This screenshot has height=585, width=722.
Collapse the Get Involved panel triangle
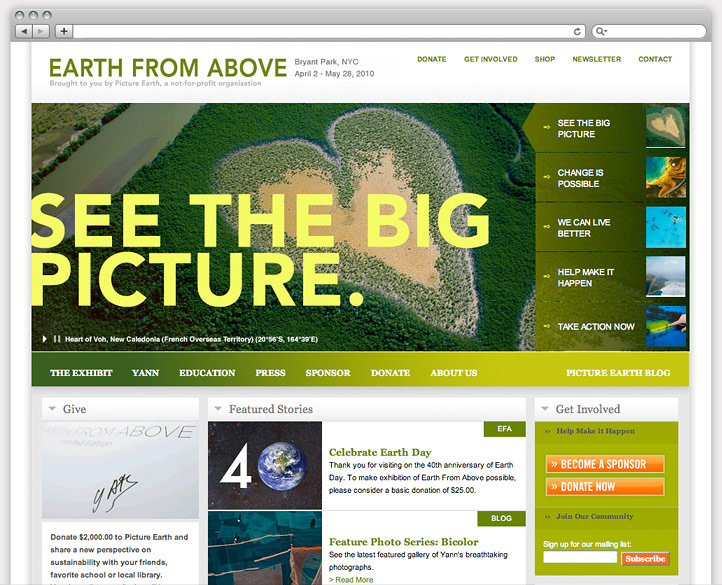click(545, 409)
